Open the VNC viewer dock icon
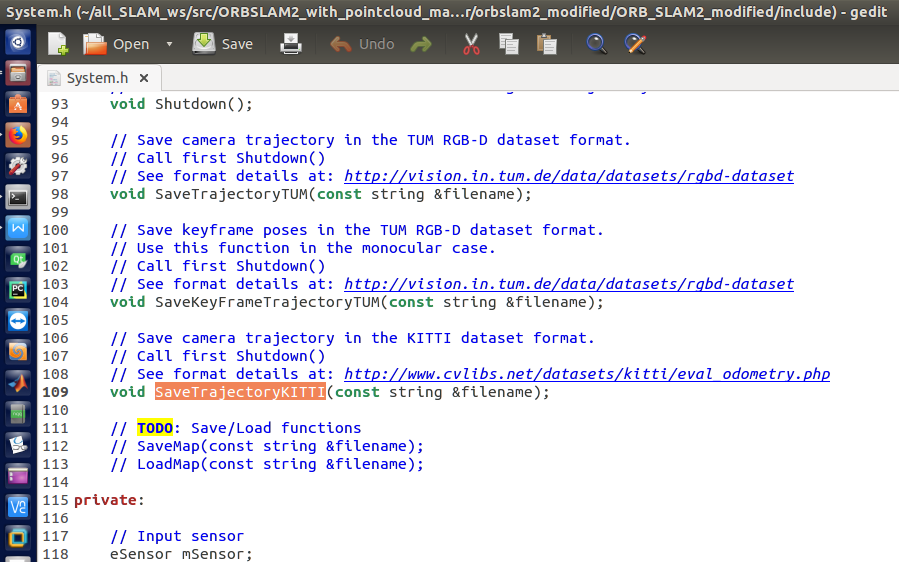This screenshot has height=562, width=899. [18, 507]
